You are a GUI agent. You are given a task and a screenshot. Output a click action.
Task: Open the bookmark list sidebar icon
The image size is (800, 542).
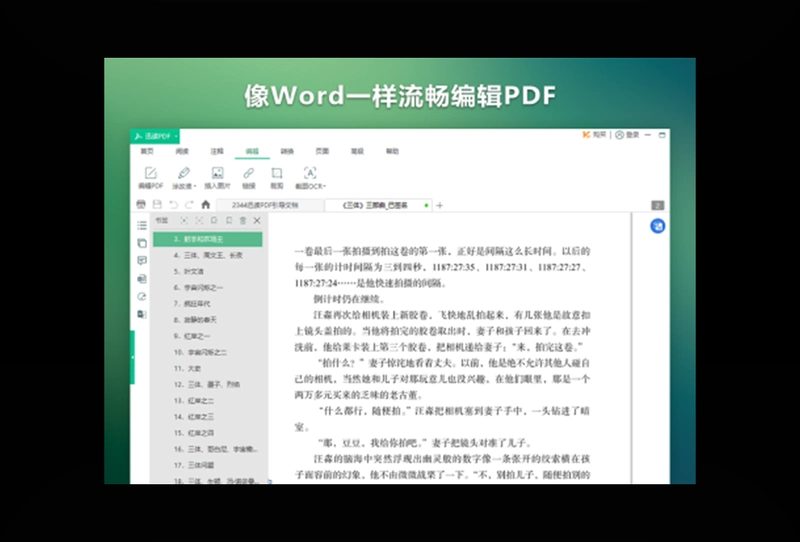(x=142, y=225)
